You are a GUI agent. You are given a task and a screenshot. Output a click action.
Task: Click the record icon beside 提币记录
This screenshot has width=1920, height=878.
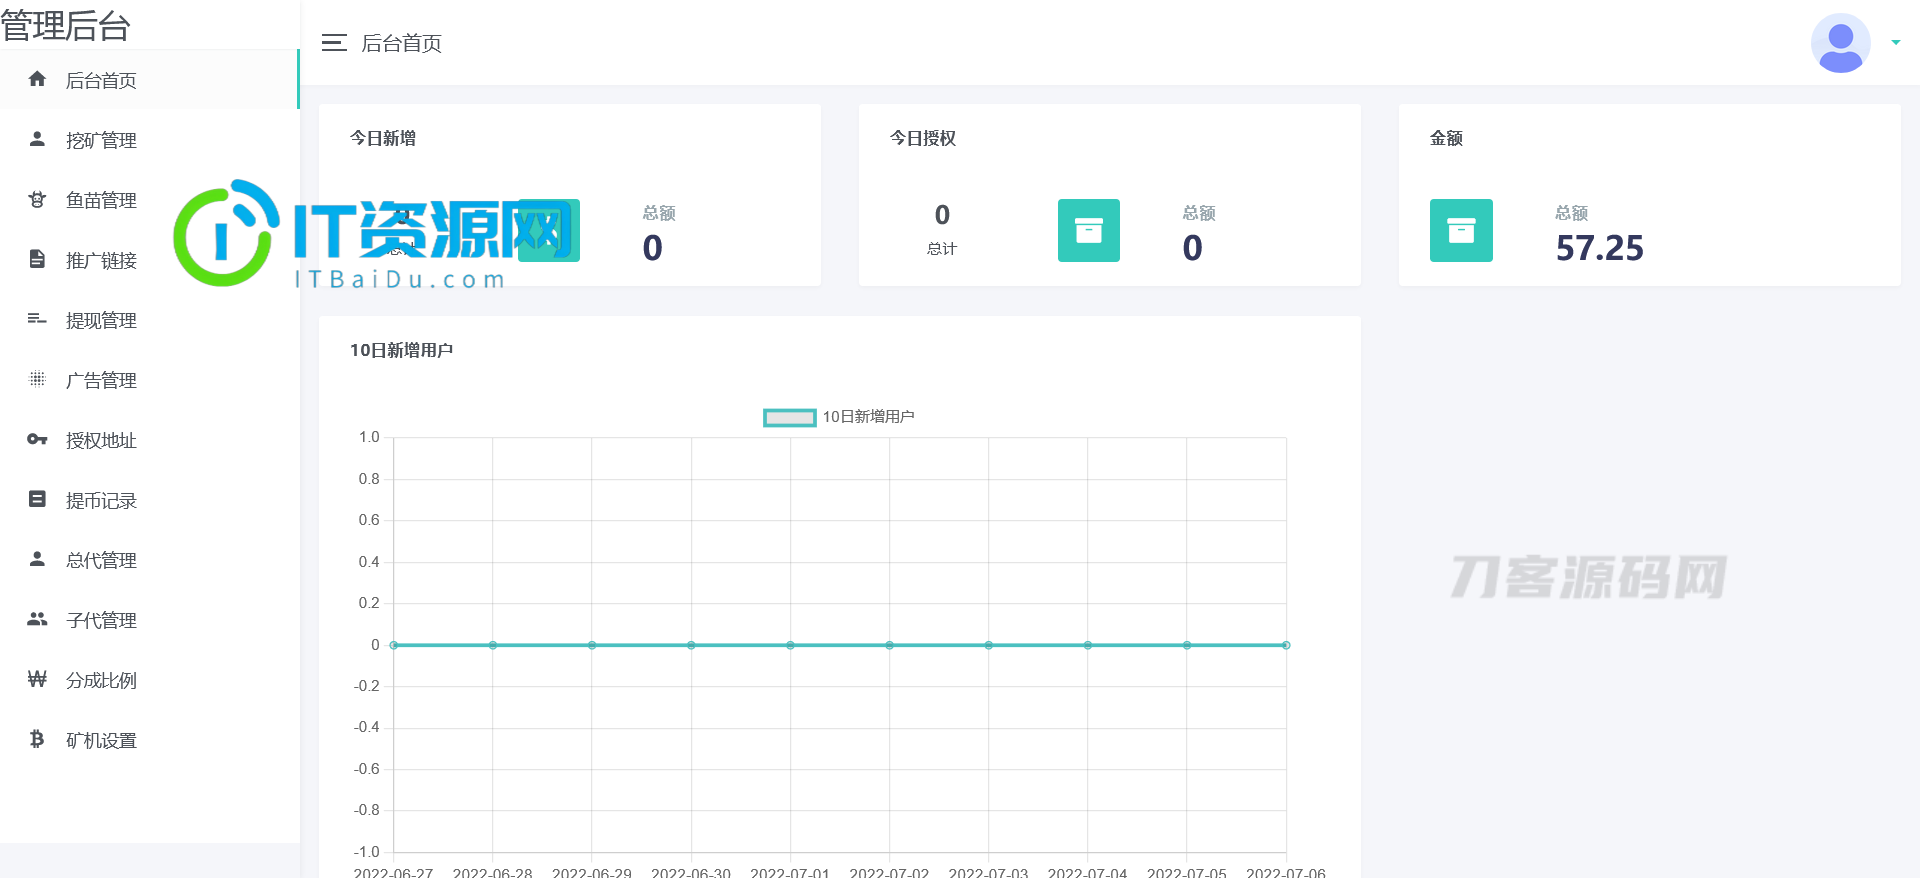click(x=37, y=499)
